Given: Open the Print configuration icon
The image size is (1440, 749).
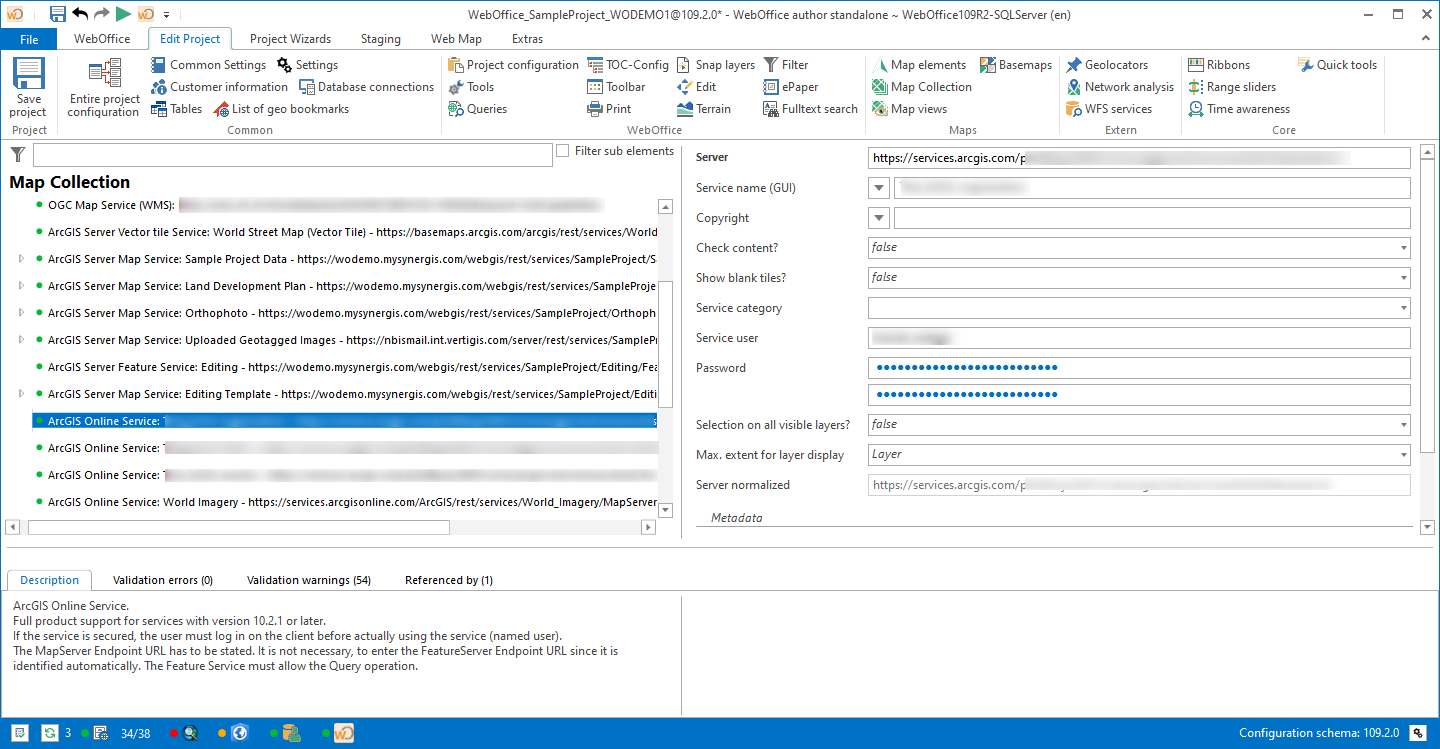Looking at the screenshot, I should 611,108.
